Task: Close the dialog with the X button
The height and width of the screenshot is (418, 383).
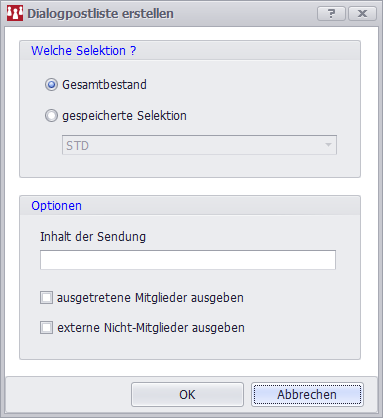Action: click(362, 14)
